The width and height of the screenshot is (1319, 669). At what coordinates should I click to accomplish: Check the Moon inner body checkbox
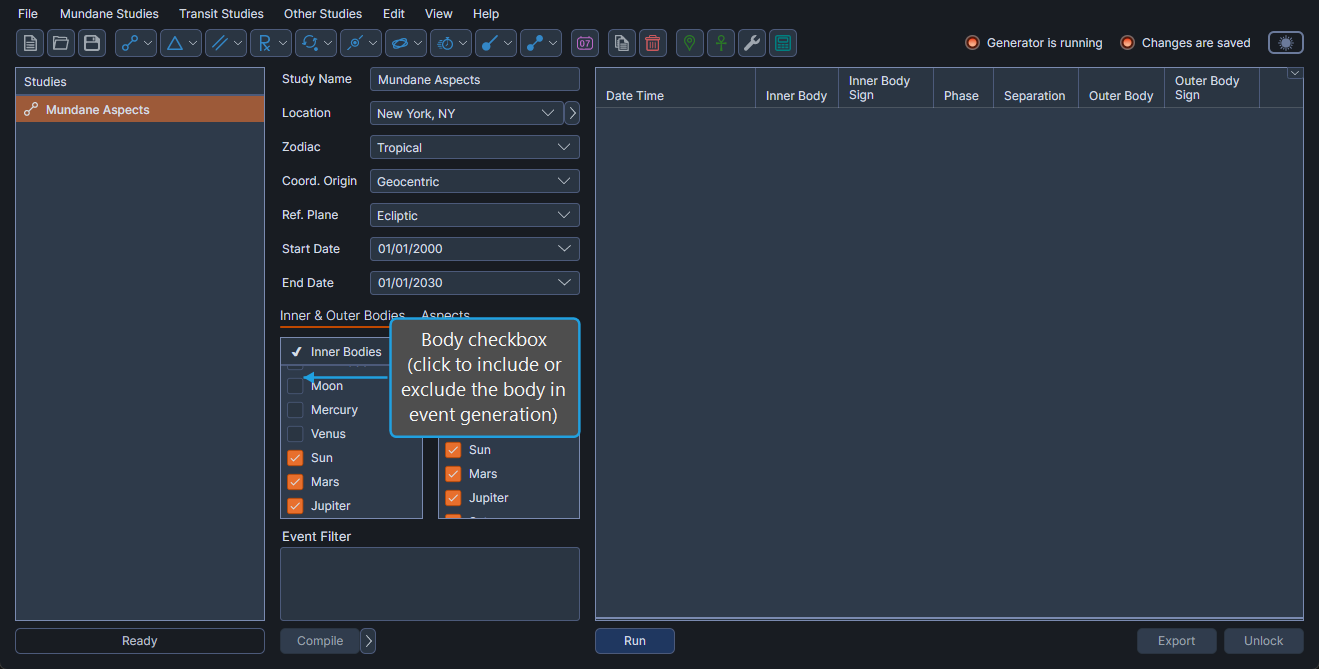pos(295,386)
